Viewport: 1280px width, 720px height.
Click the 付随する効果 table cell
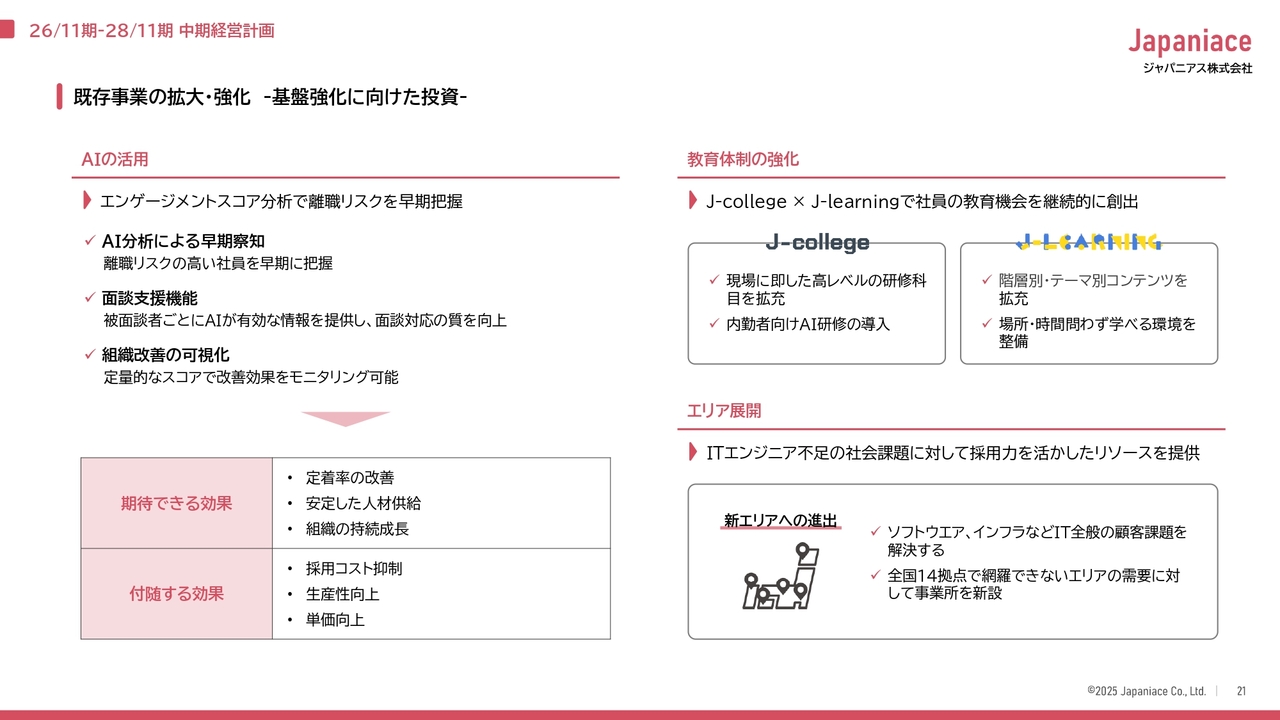pyautogui.click(x=176, y=594)
